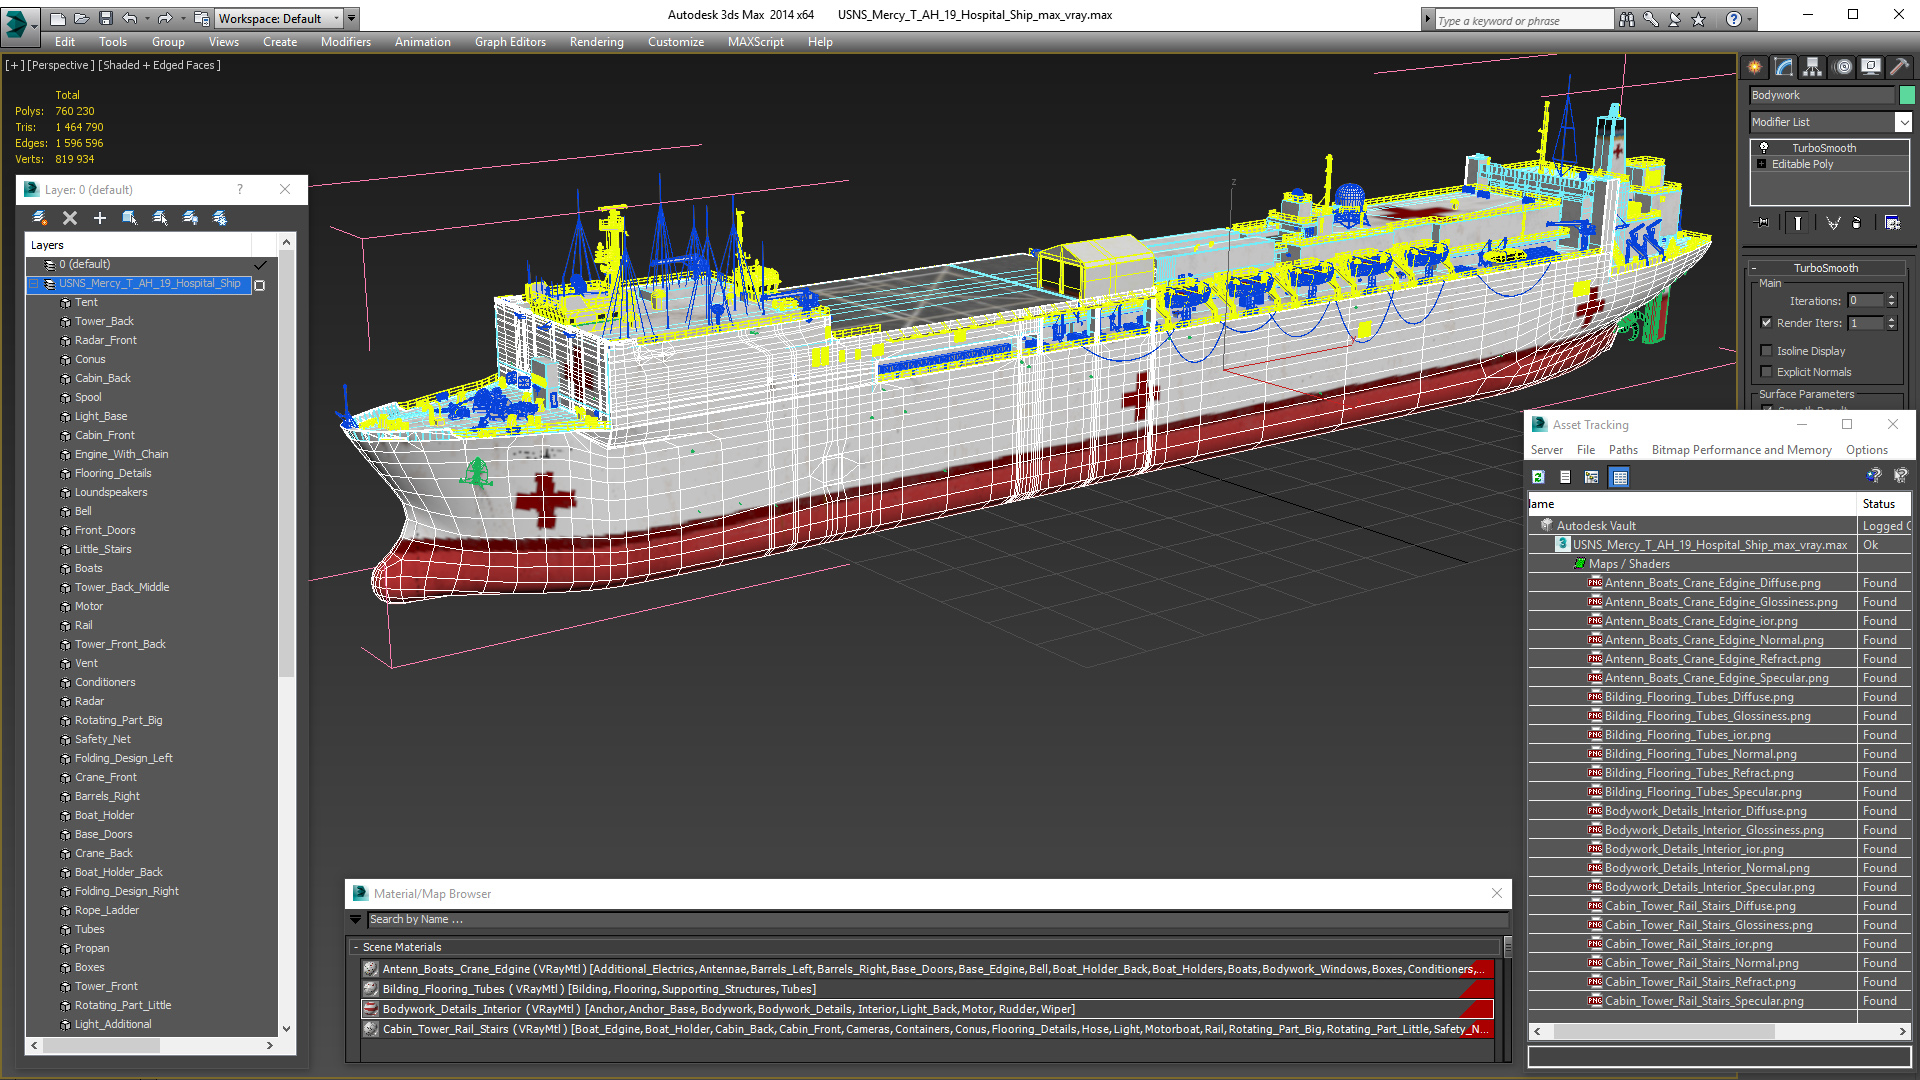Switch Asset Tracking to table view icon
The width and height of the screenshot is (1920, 1080).
click(1620, 478)
